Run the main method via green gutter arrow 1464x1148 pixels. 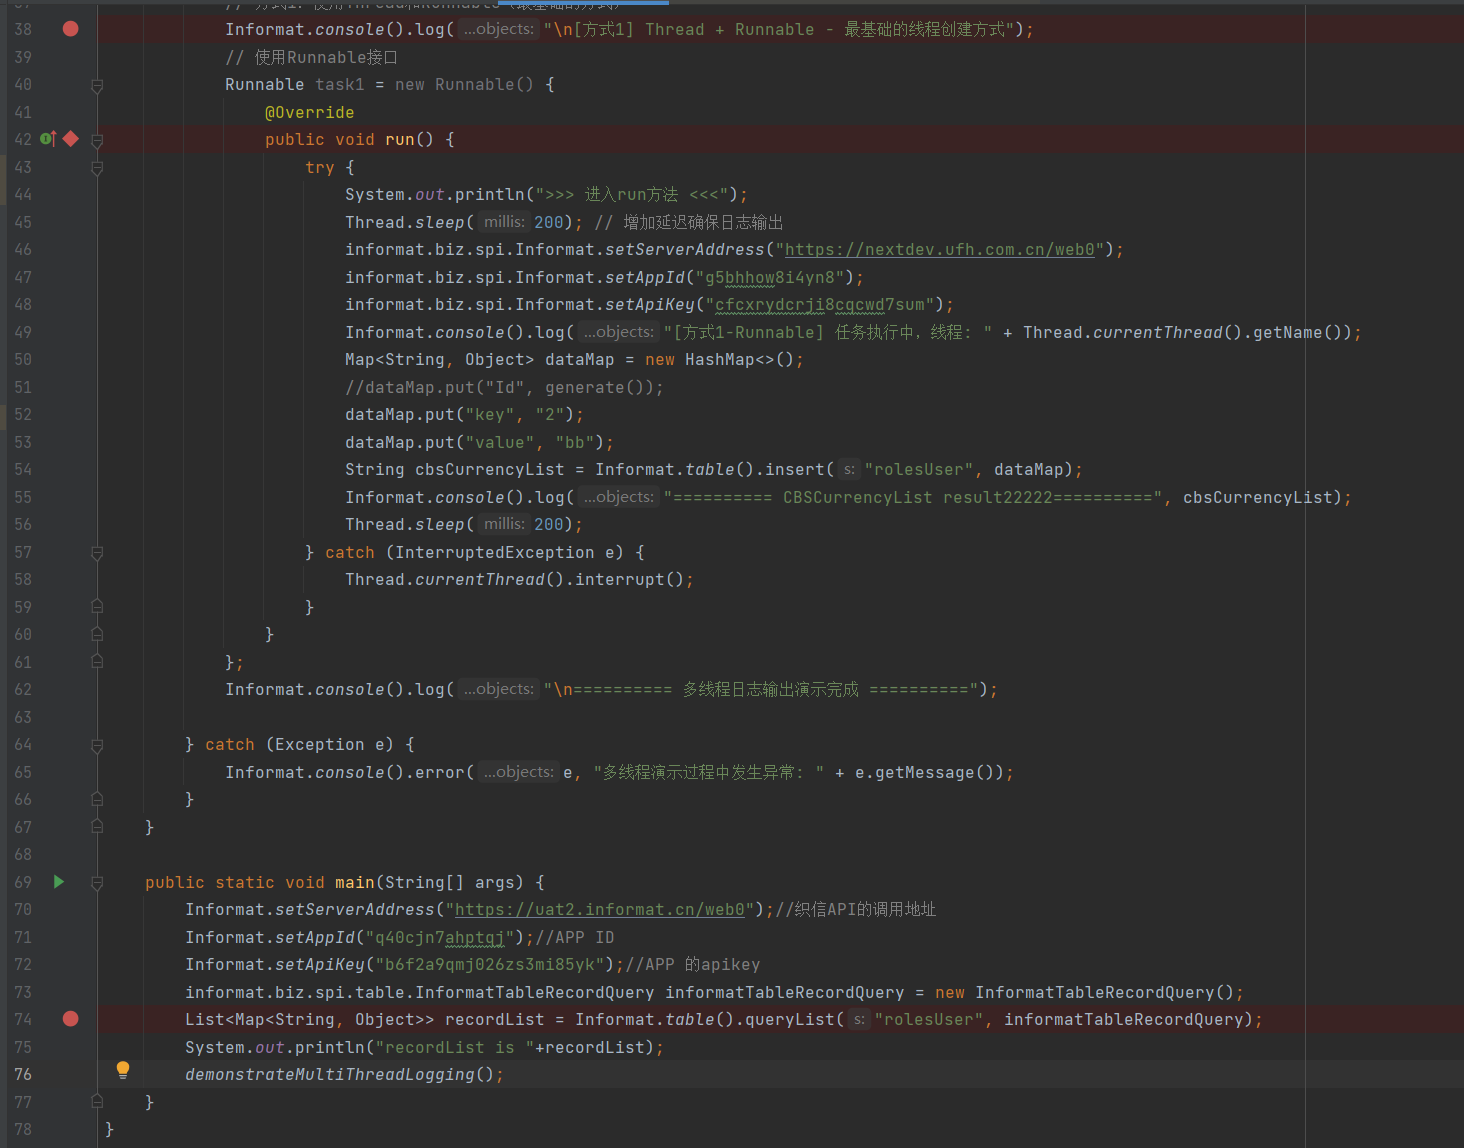point(58,882)
